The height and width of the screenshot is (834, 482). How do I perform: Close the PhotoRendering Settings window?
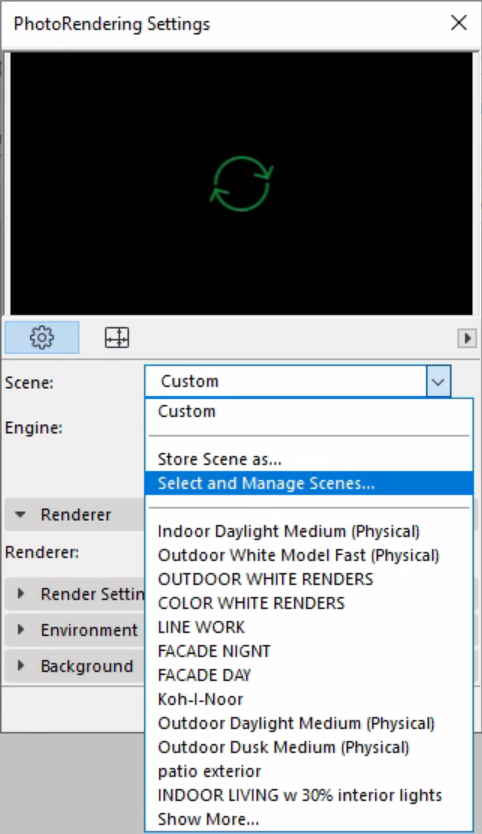pos(459,23)
